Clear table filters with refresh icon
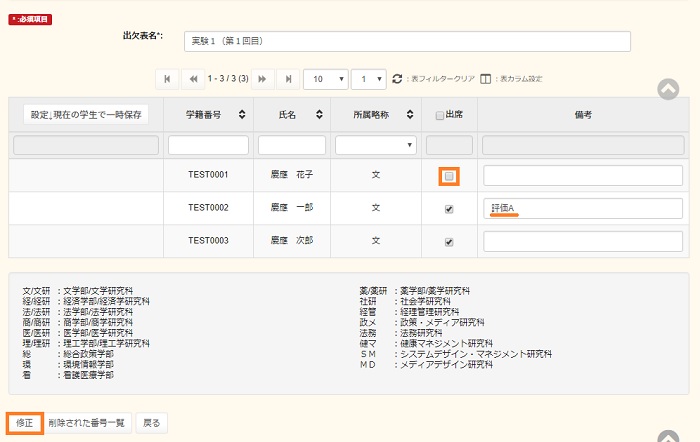This screenshot has width=700, height=442. point(397,78)
